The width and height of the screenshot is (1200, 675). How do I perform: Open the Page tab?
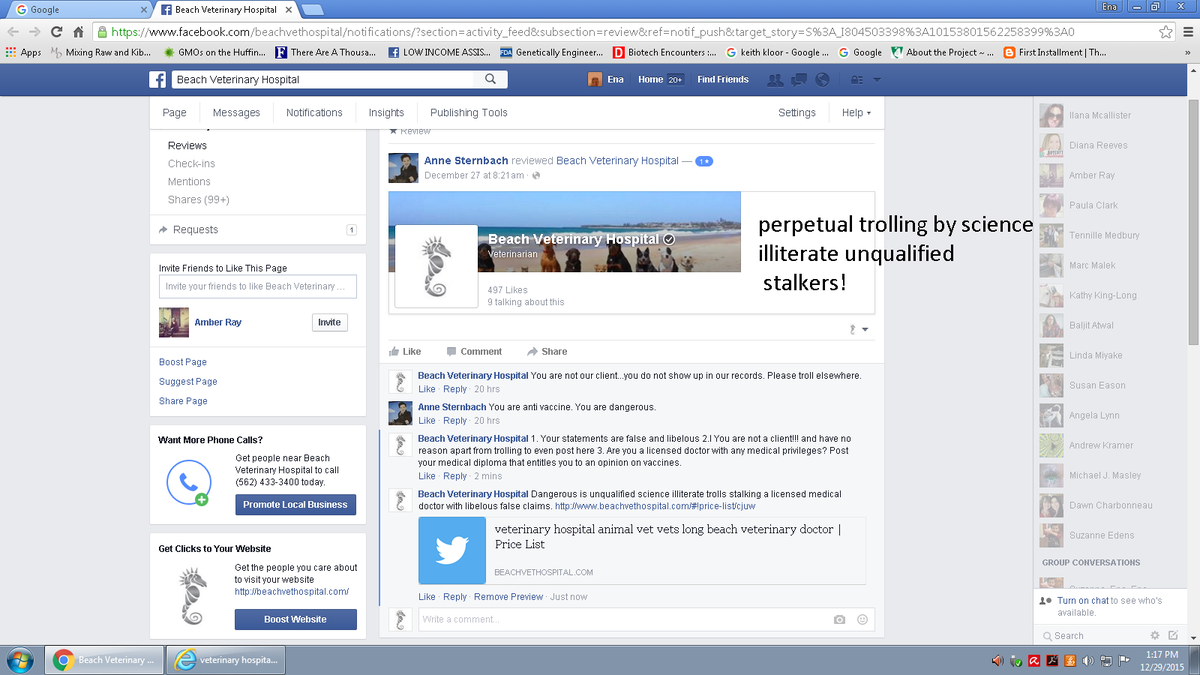(174, 113)
